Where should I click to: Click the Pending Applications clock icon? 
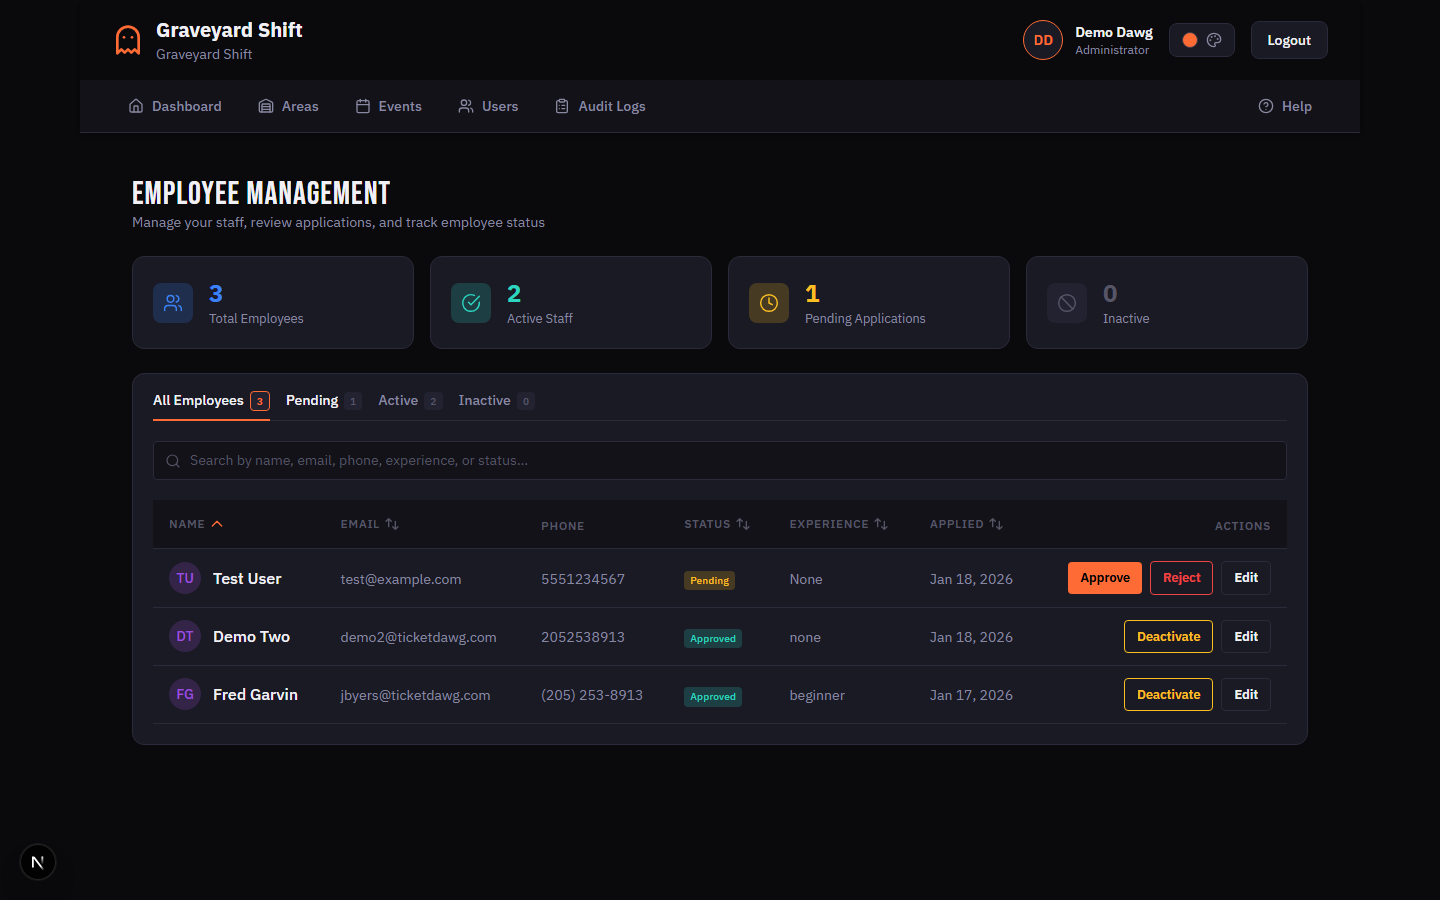click(768, 302)
